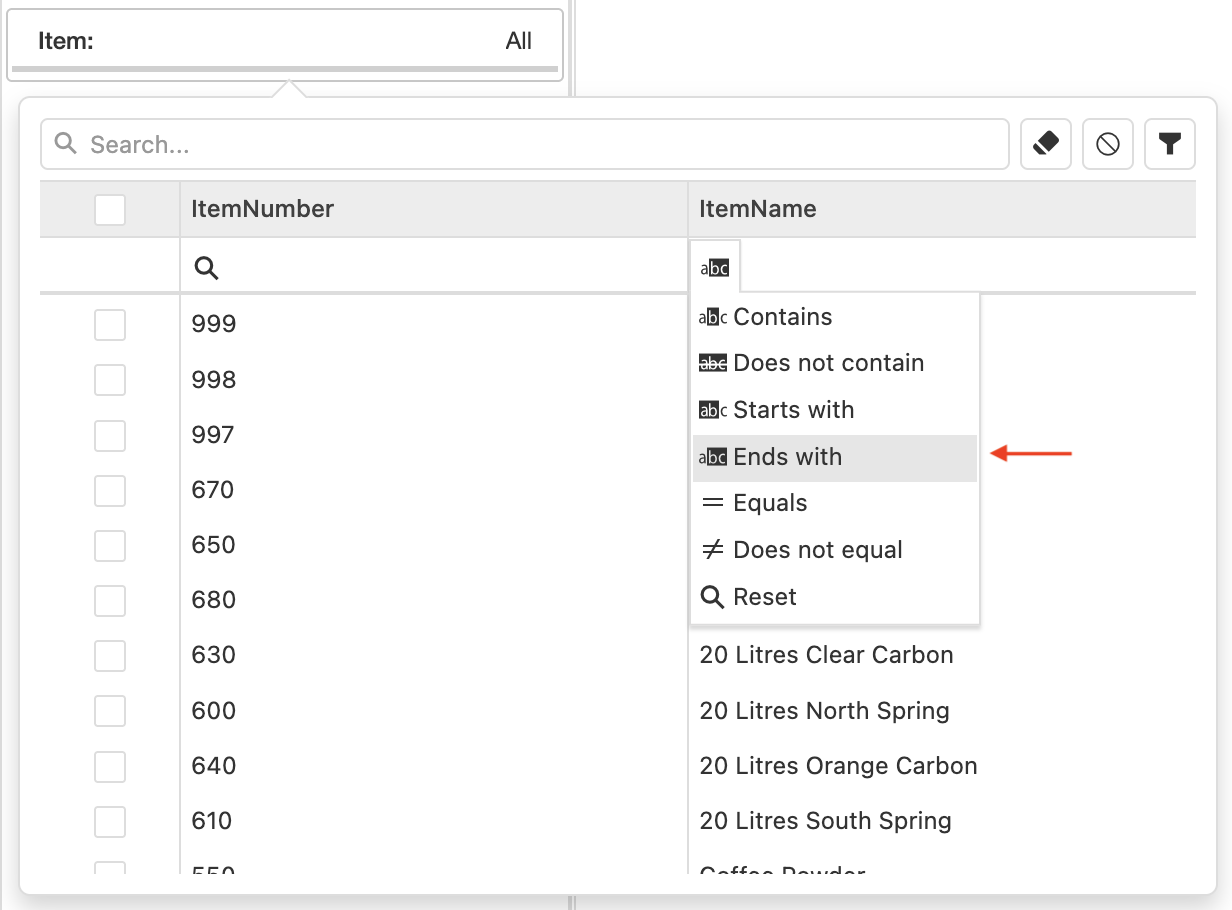1232x910 pixels.
Task: Click item number 670
Action: pyautogui.click(x=213, y=490)
